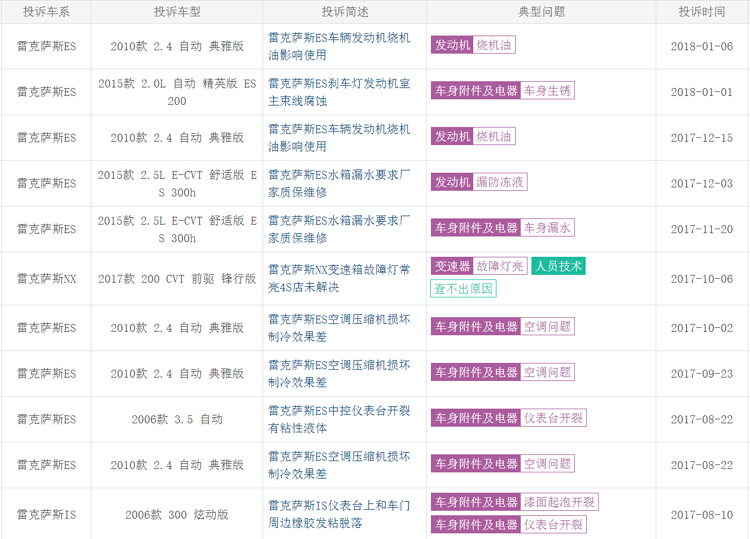Select the date 2017-10-02
Image resolution: width=750 pixels, height=539 pixels.
tap(702, 328)
